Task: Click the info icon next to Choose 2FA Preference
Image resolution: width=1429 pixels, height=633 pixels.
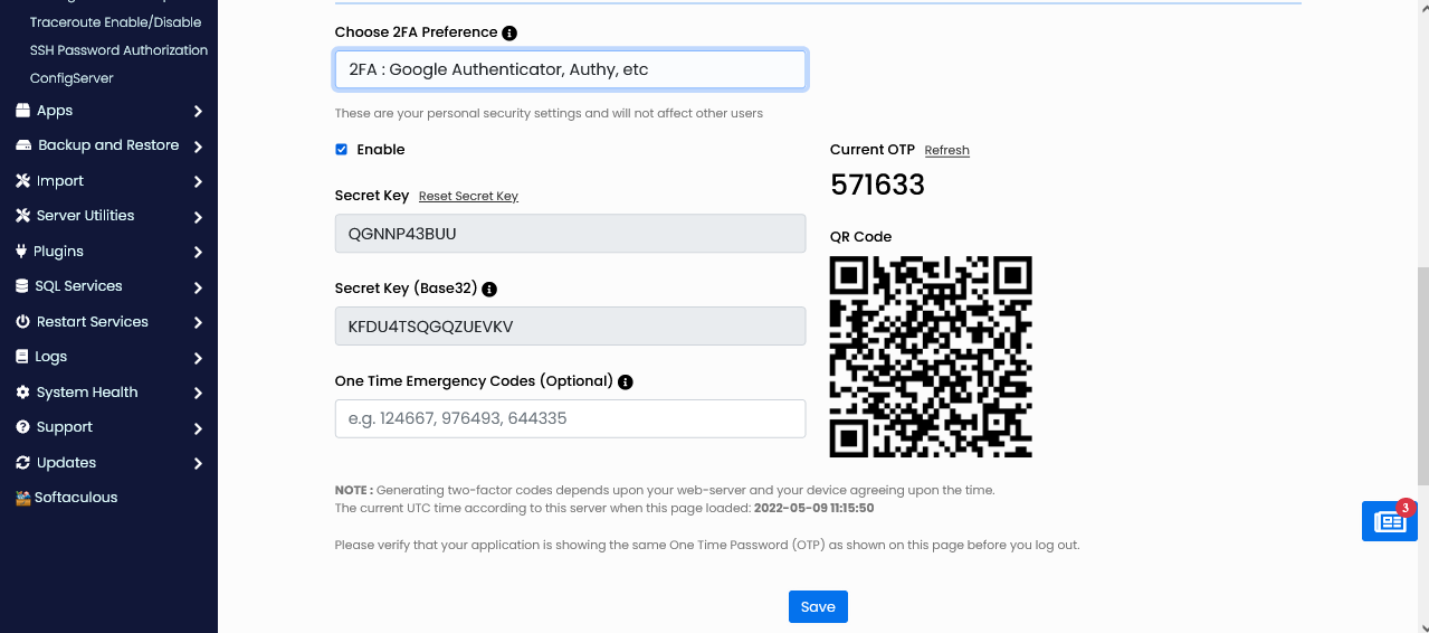Action: tap(509, 32)
